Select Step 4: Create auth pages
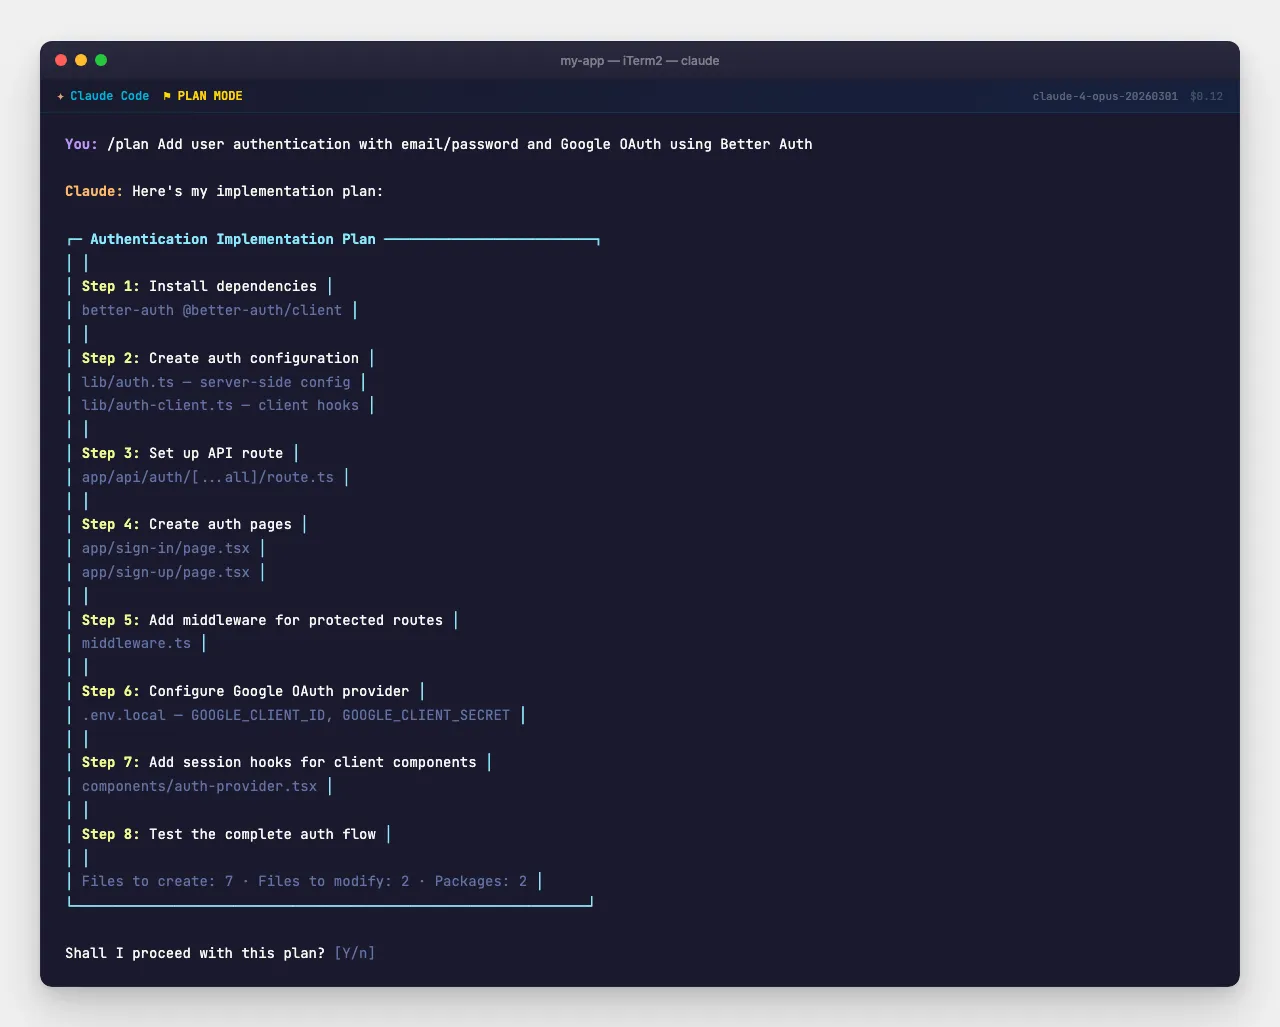 point(187,524)
